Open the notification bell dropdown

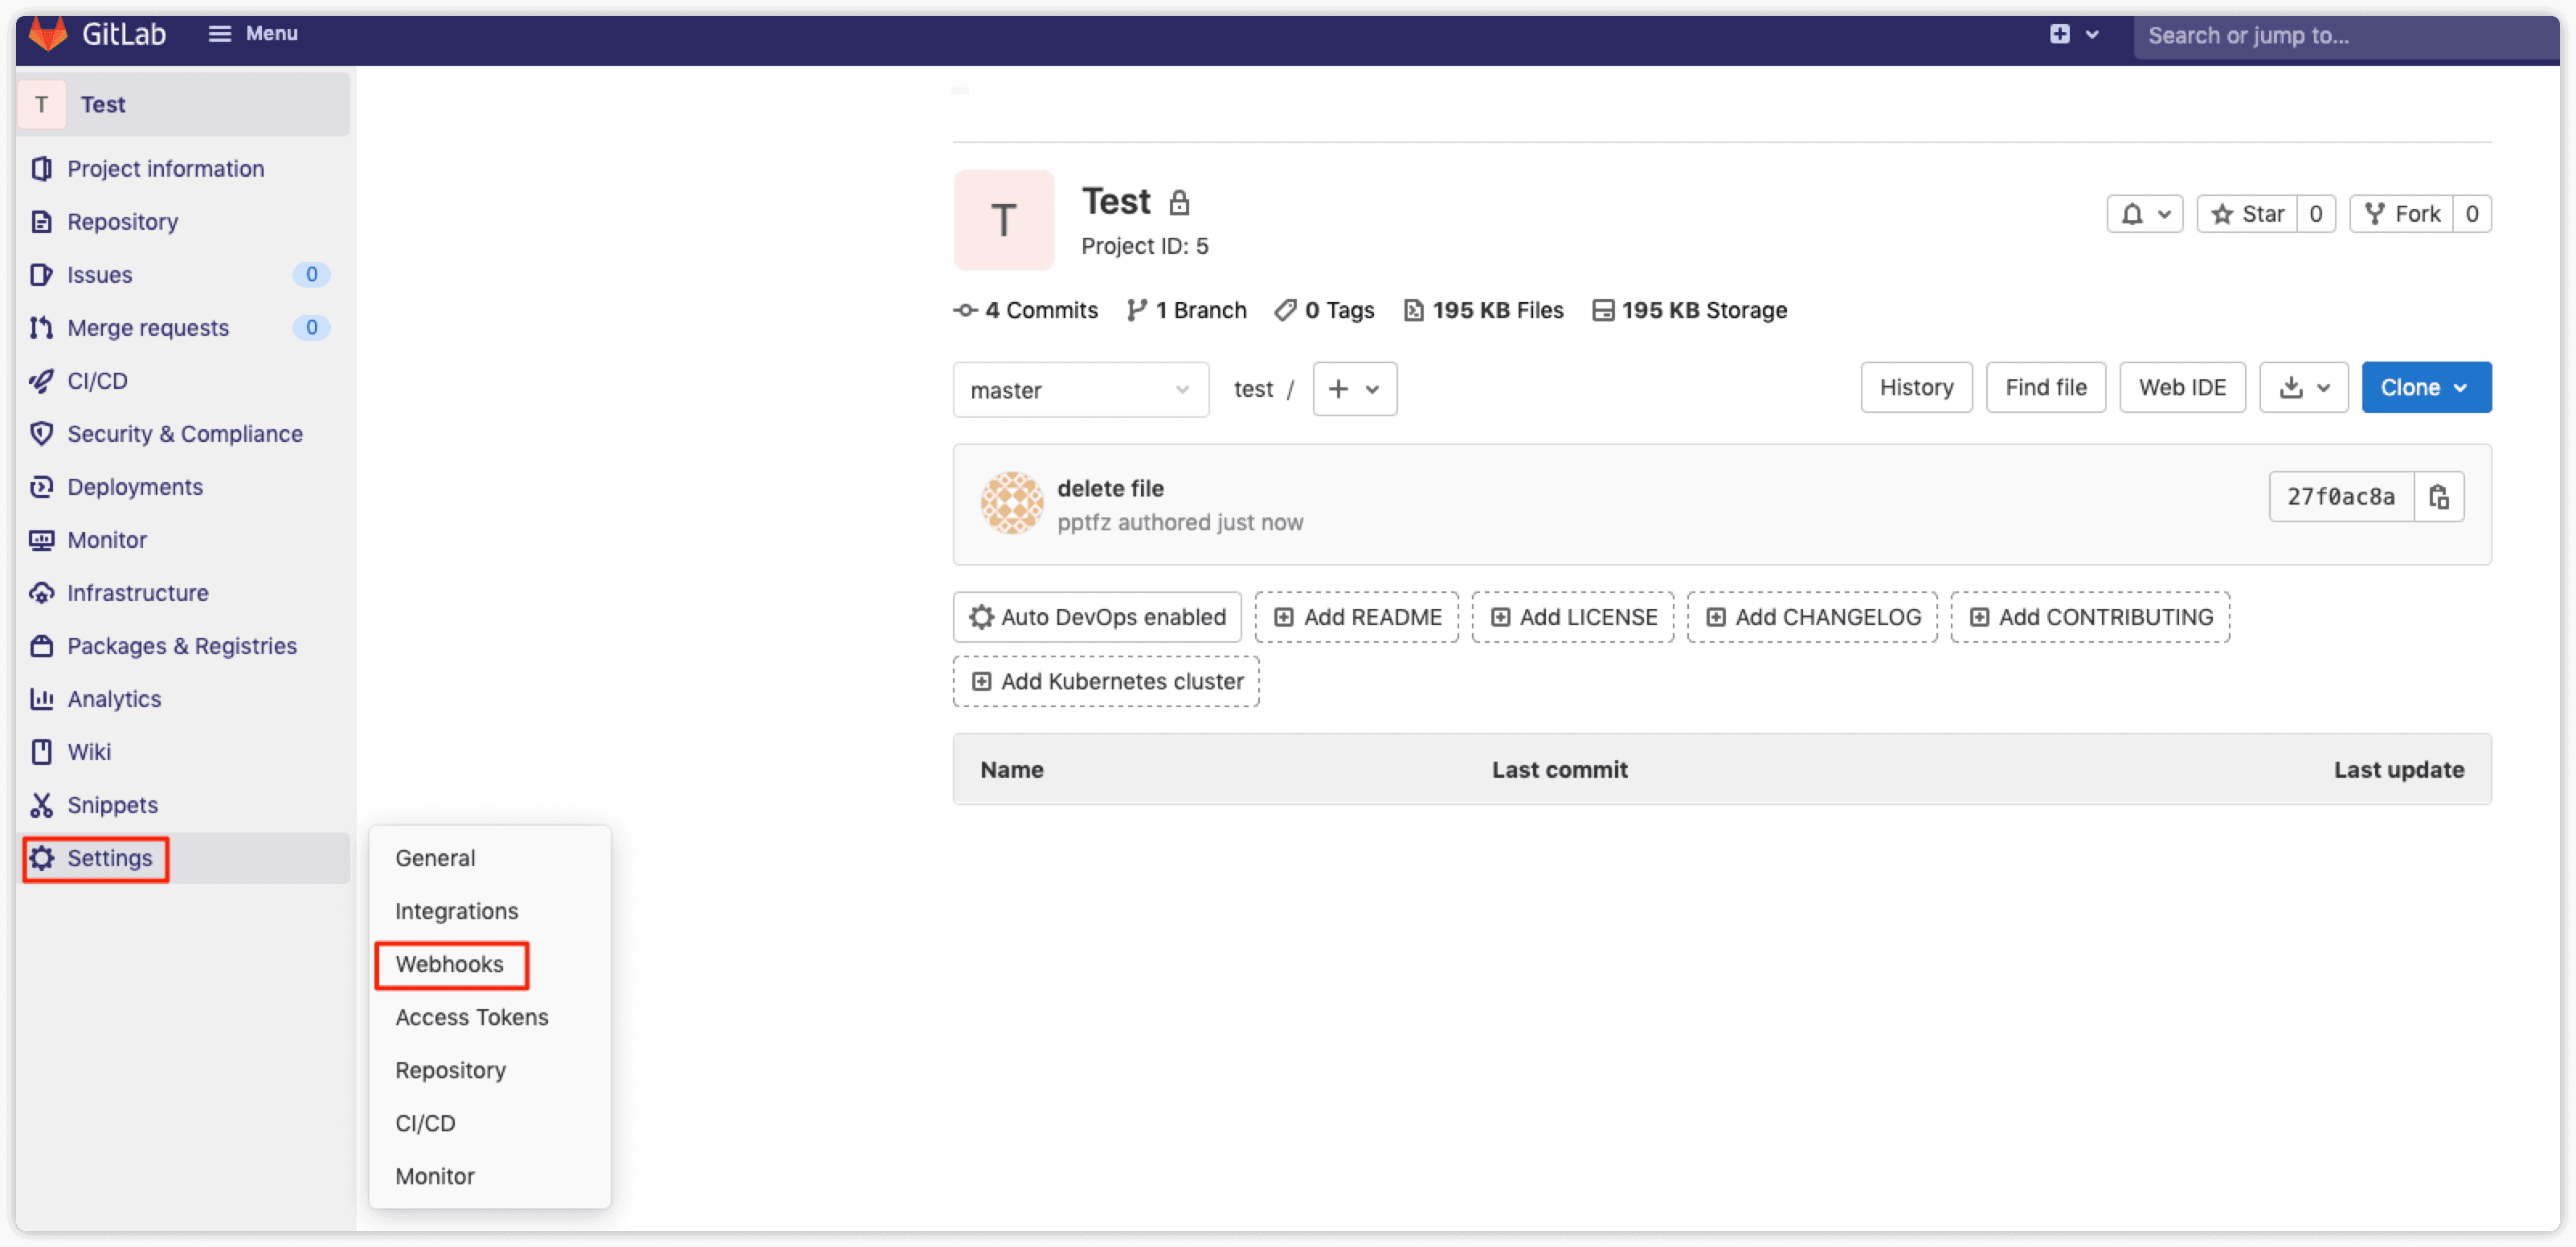(2144, 214)
